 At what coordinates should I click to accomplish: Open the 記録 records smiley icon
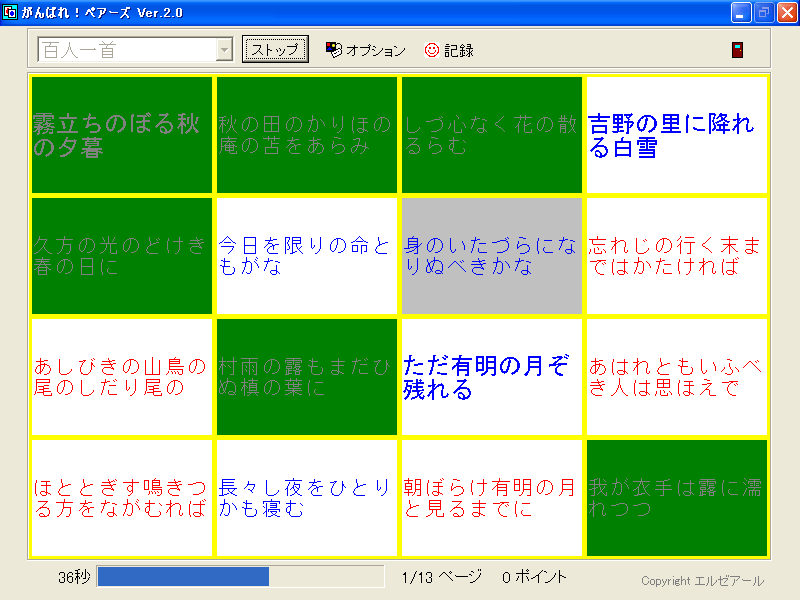tap(432, 50)
